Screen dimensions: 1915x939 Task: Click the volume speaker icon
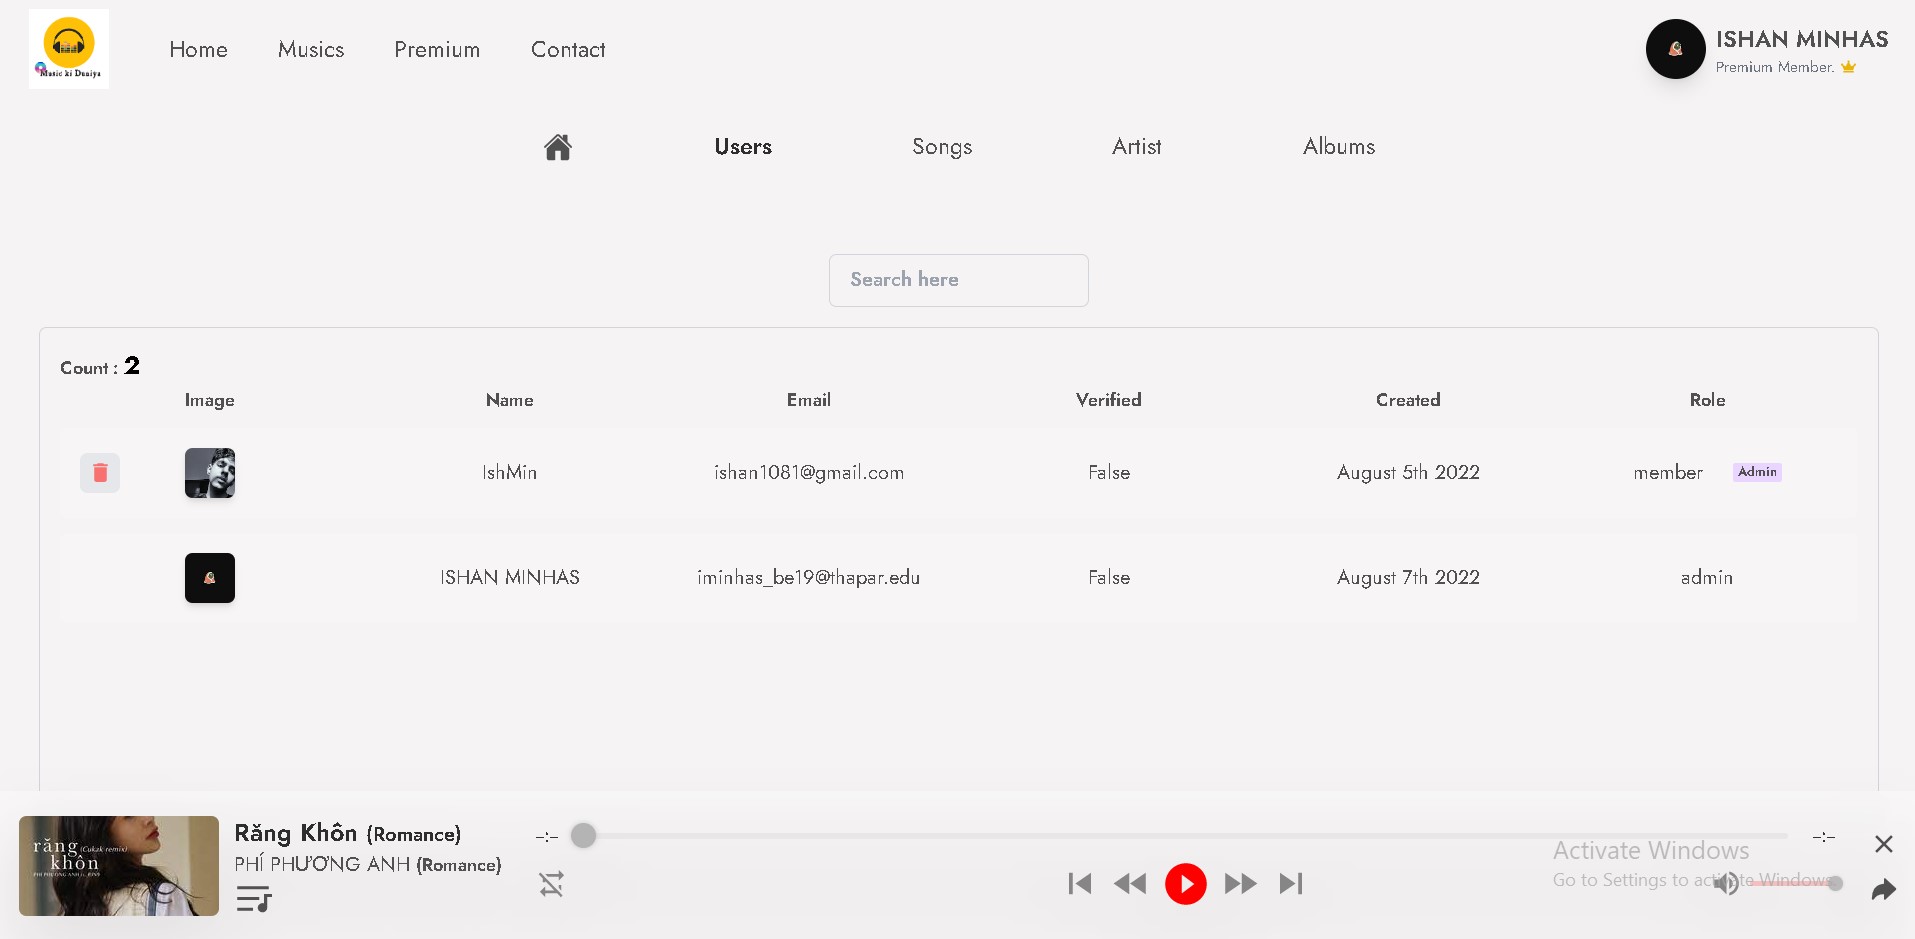pos(1727,884)
